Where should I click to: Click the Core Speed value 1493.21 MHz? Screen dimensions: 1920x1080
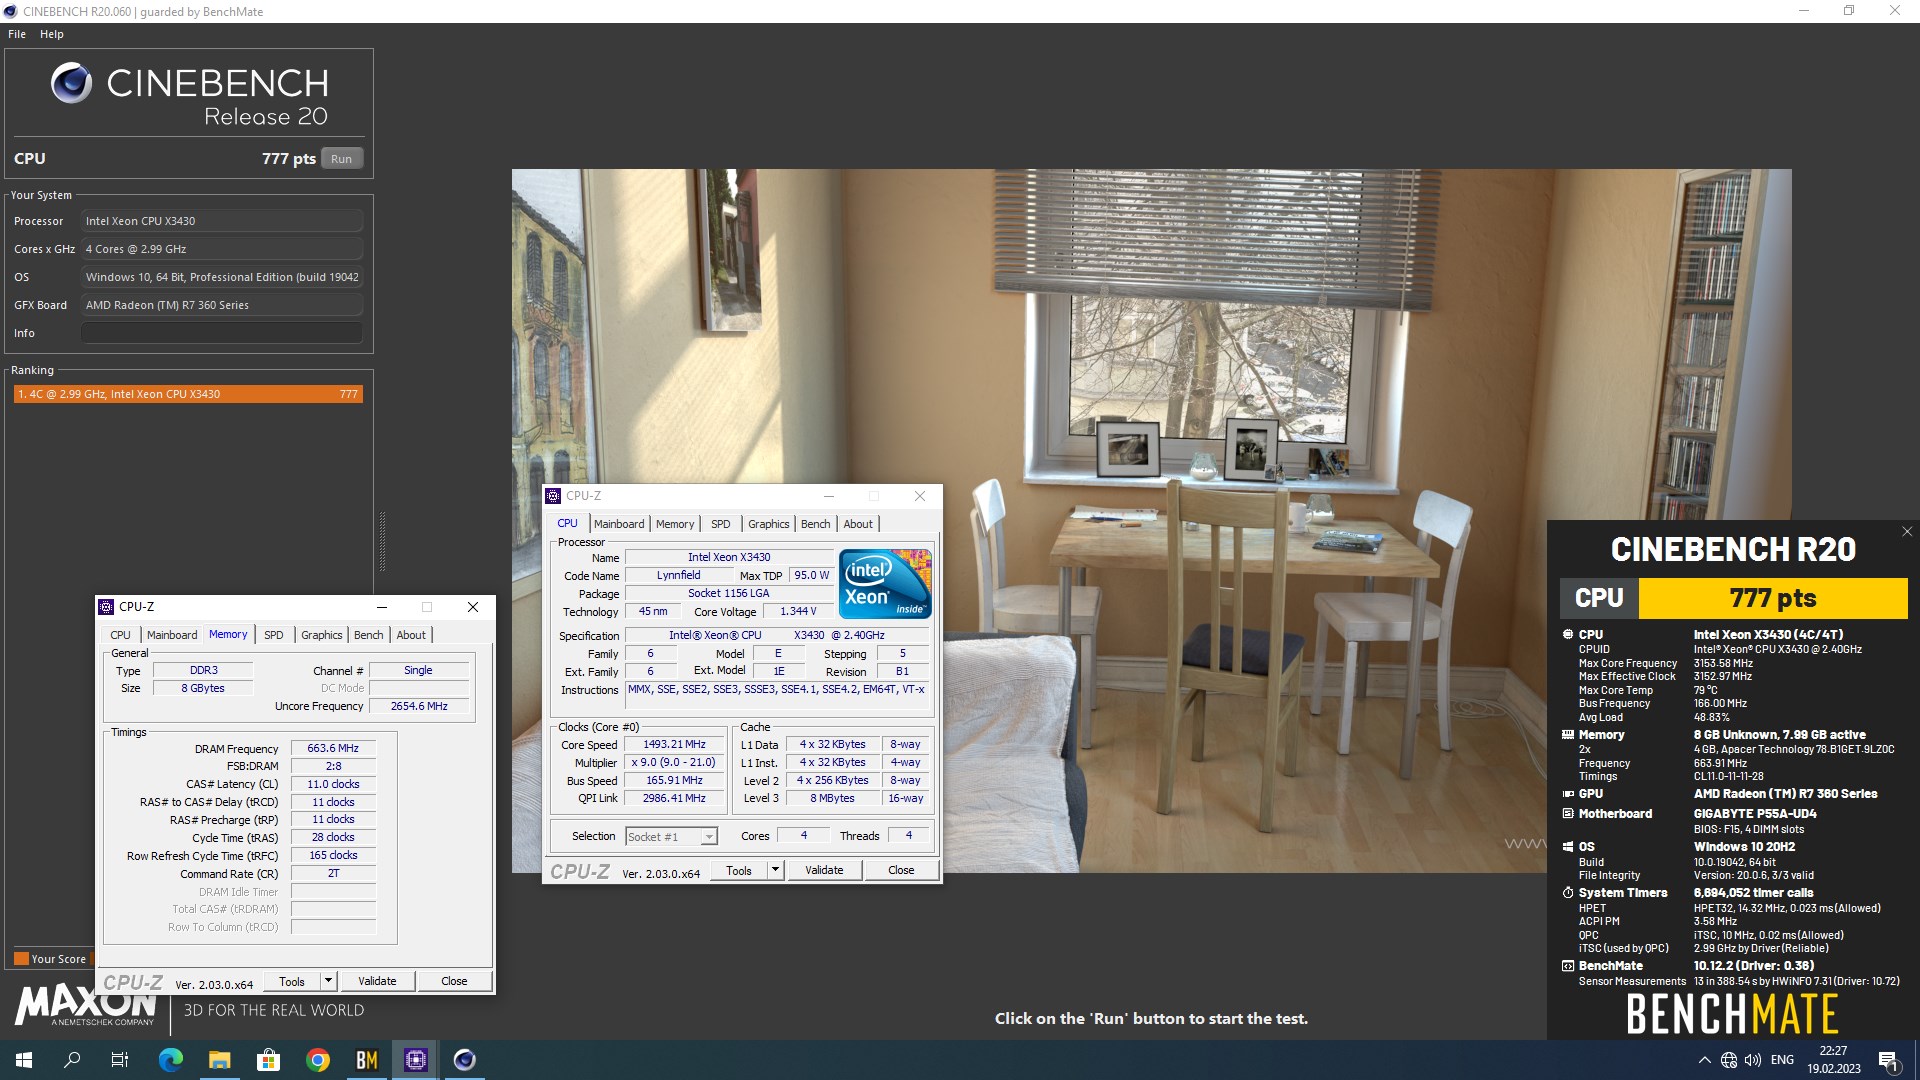(x=674, y=745)
